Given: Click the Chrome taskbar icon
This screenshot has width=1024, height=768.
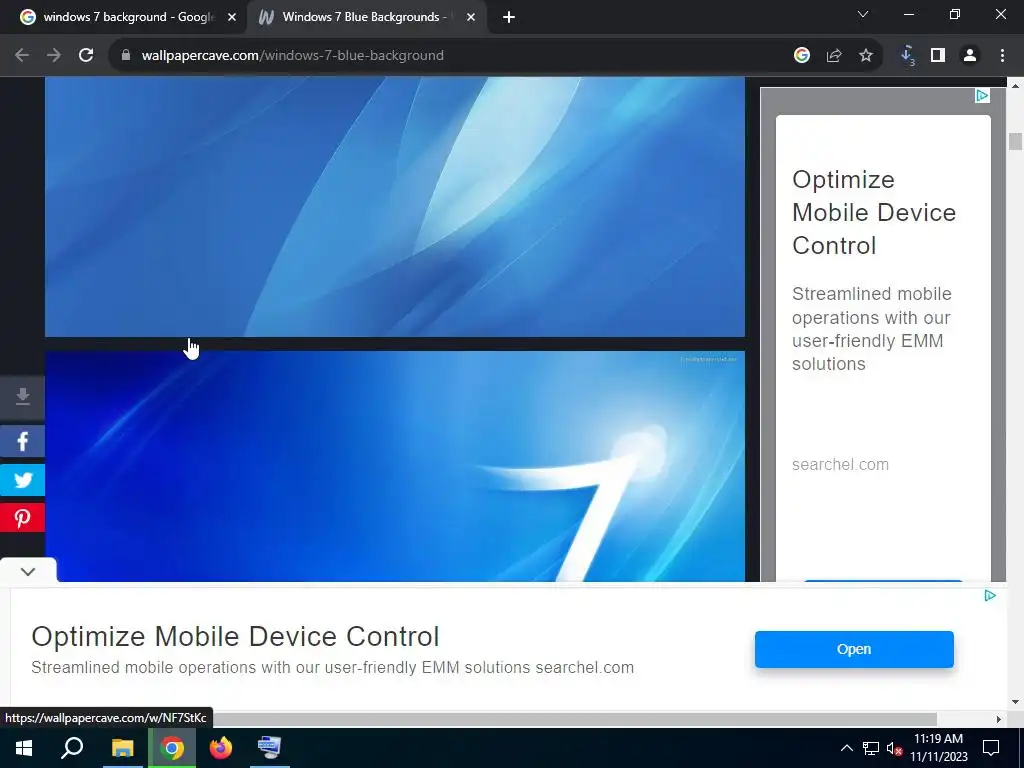Looking at the screenshot, I should [x=172, y=748].
